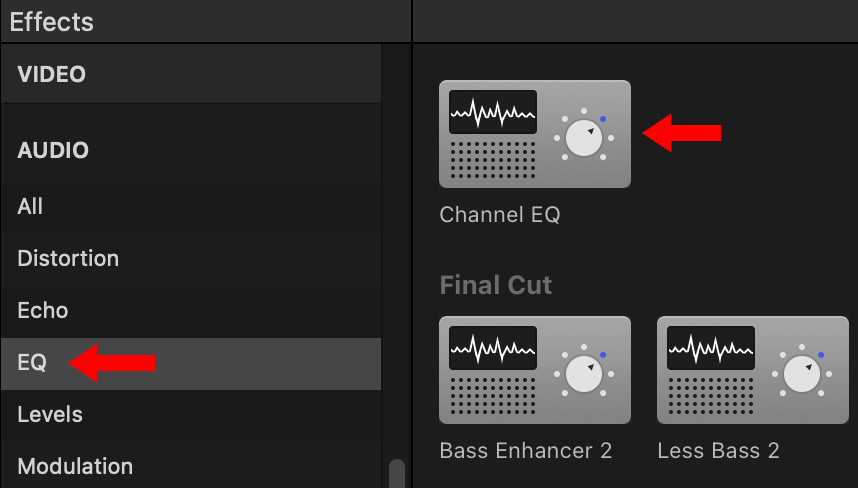This screenshot has width=858, height=488.
Task: Click the knob on the Channel EQ icon
Action: coord(584,138)
